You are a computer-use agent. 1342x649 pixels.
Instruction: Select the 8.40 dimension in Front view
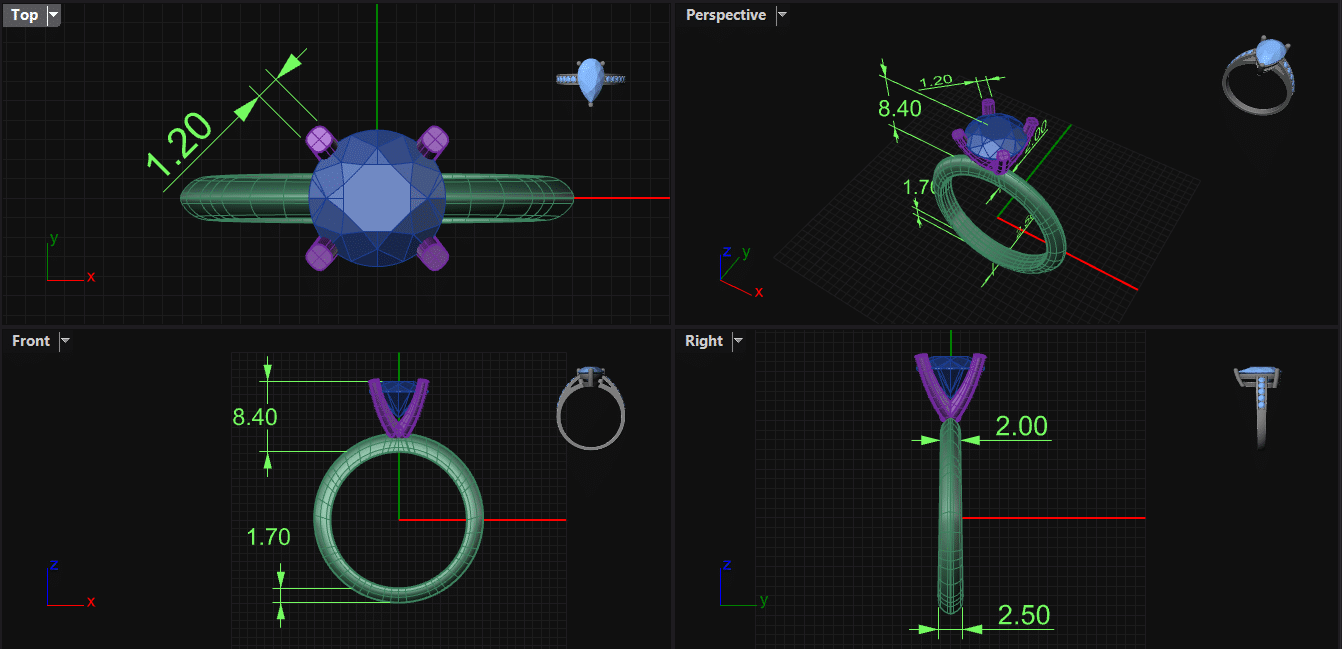coord(254,416)
